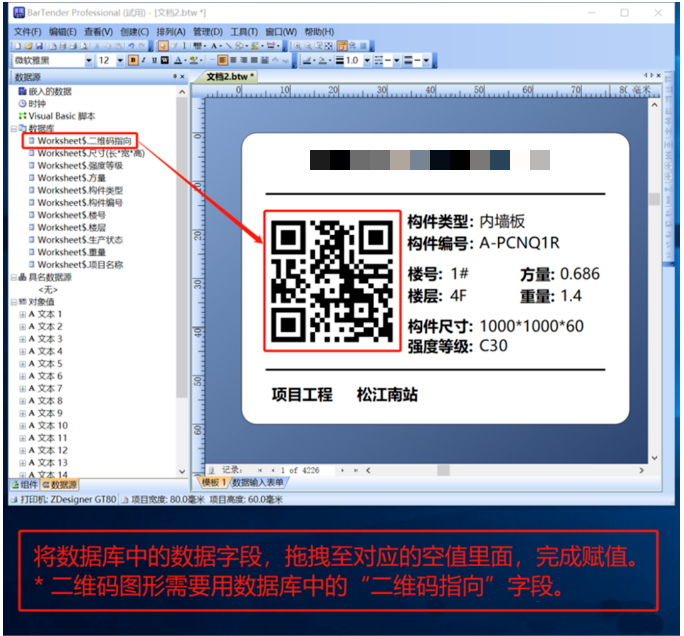
Task: Open the 文件(F) menu
Action: point(27,32)
